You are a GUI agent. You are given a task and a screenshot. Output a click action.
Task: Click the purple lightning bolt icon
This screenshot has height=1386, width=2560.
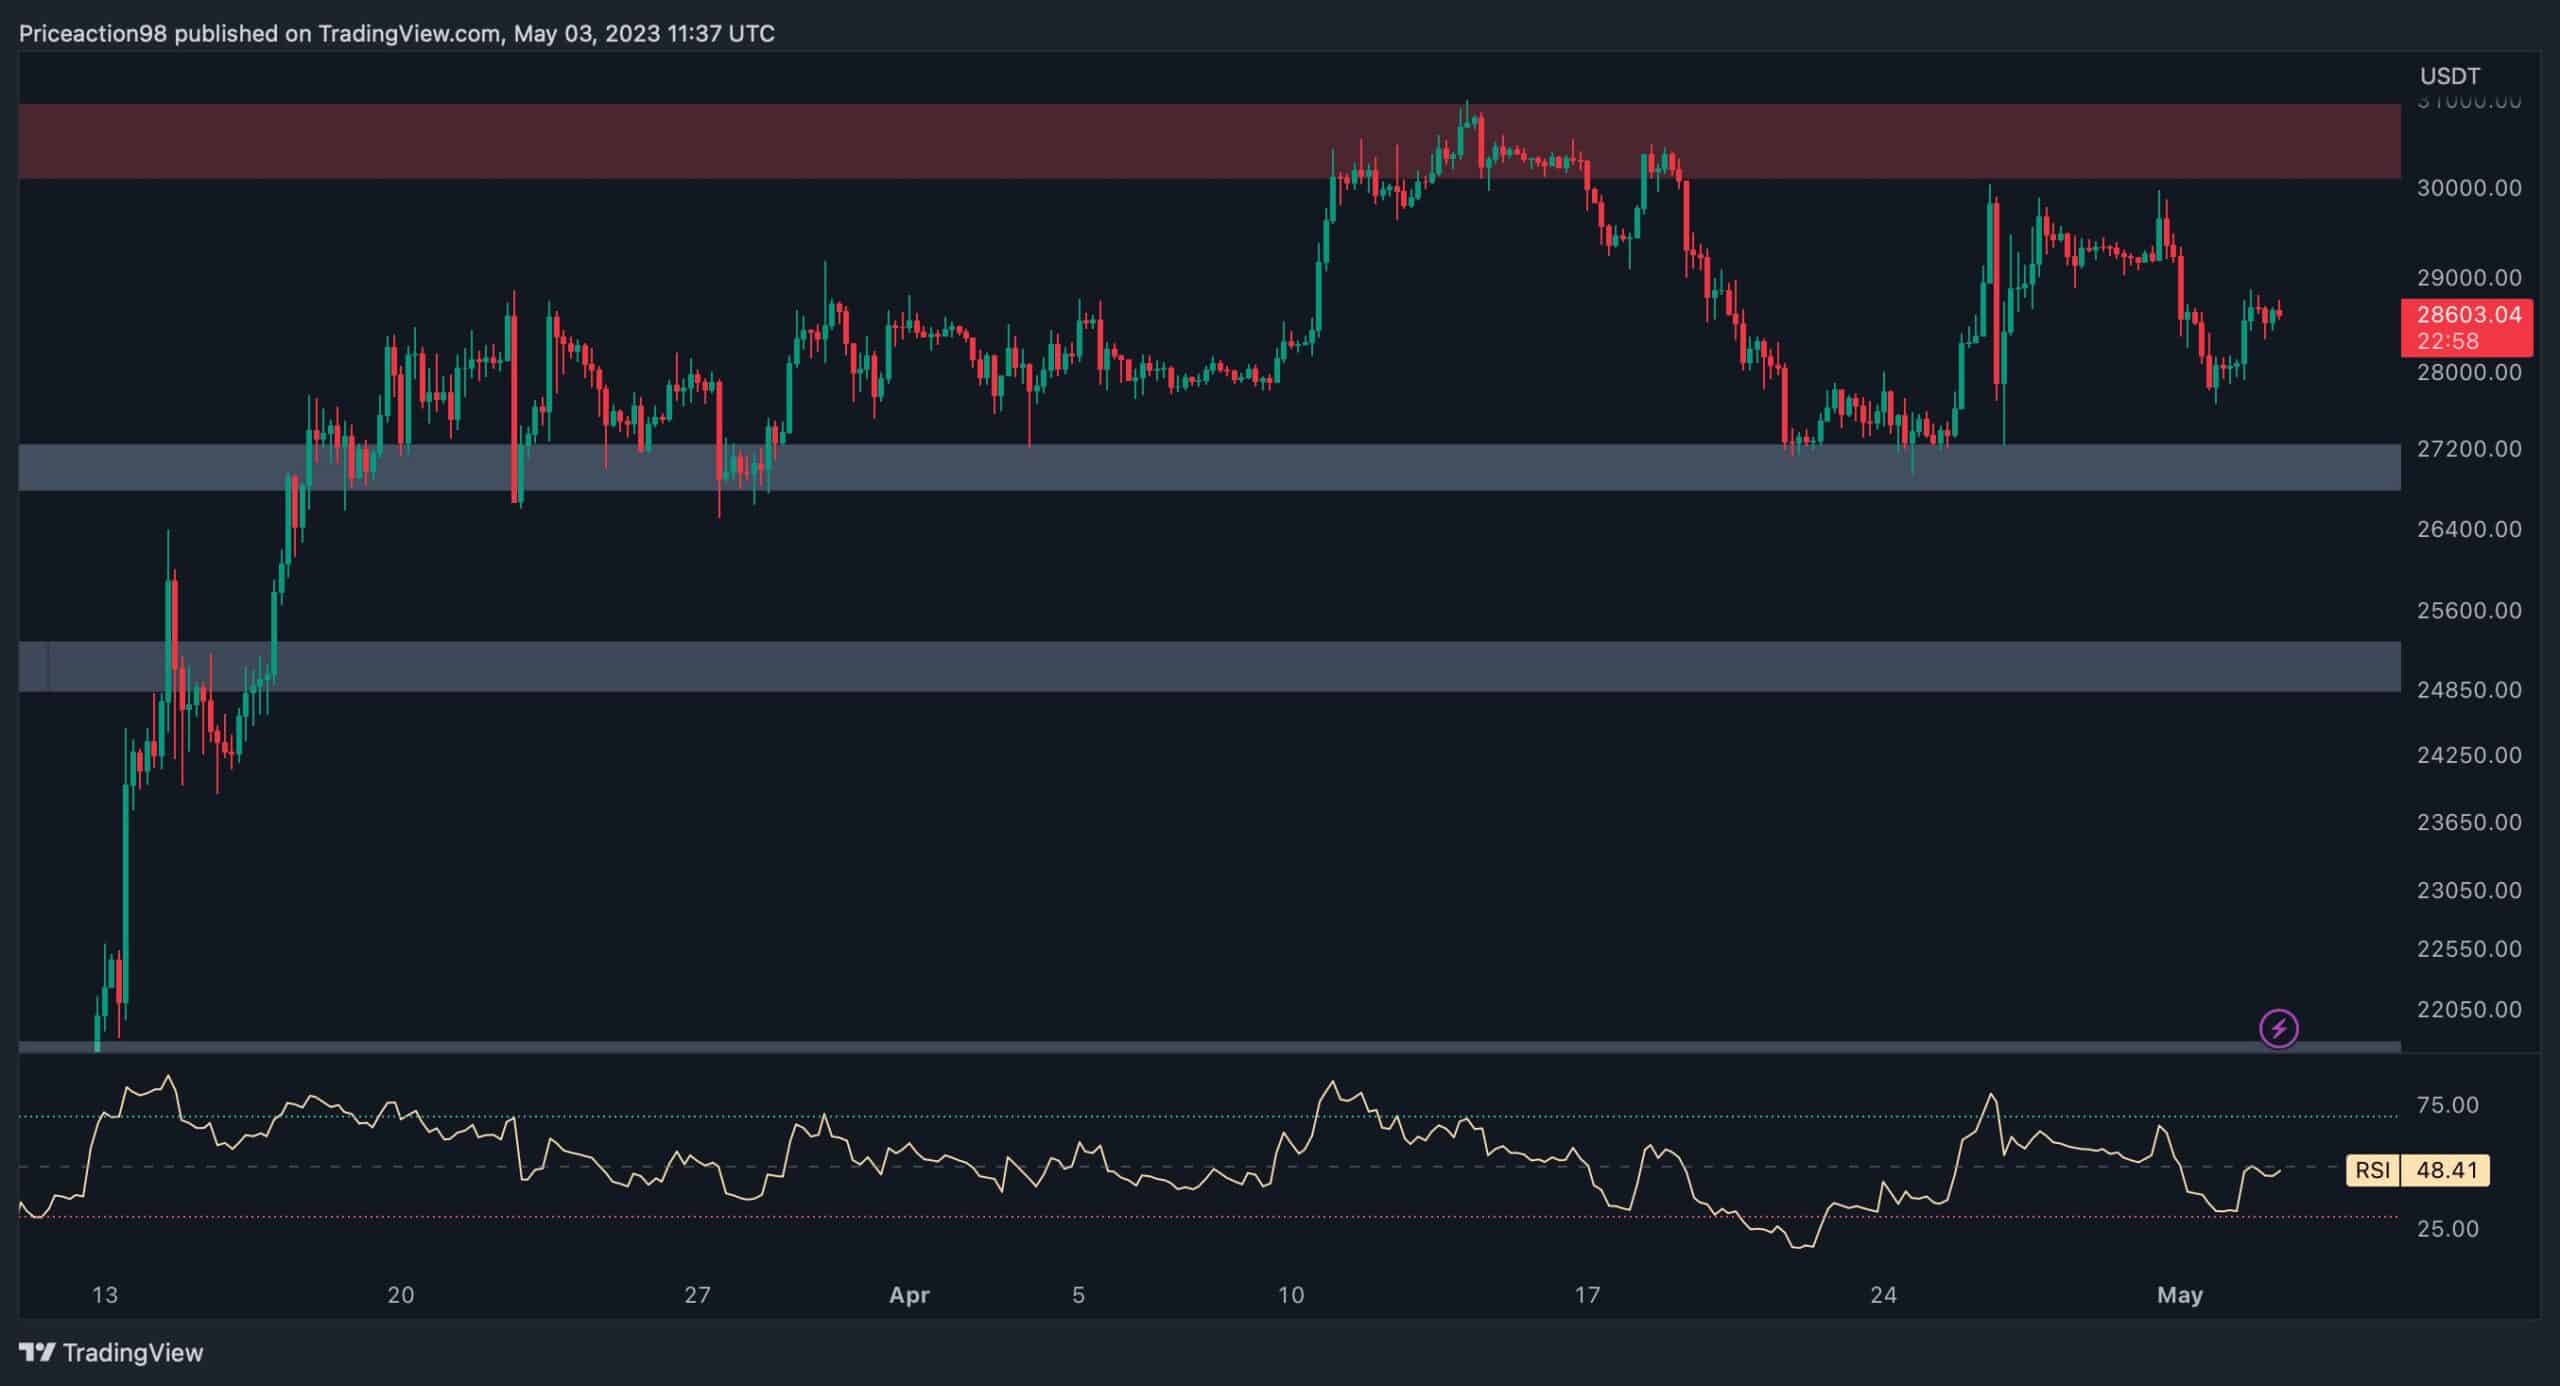(x=2279, y=1028)
